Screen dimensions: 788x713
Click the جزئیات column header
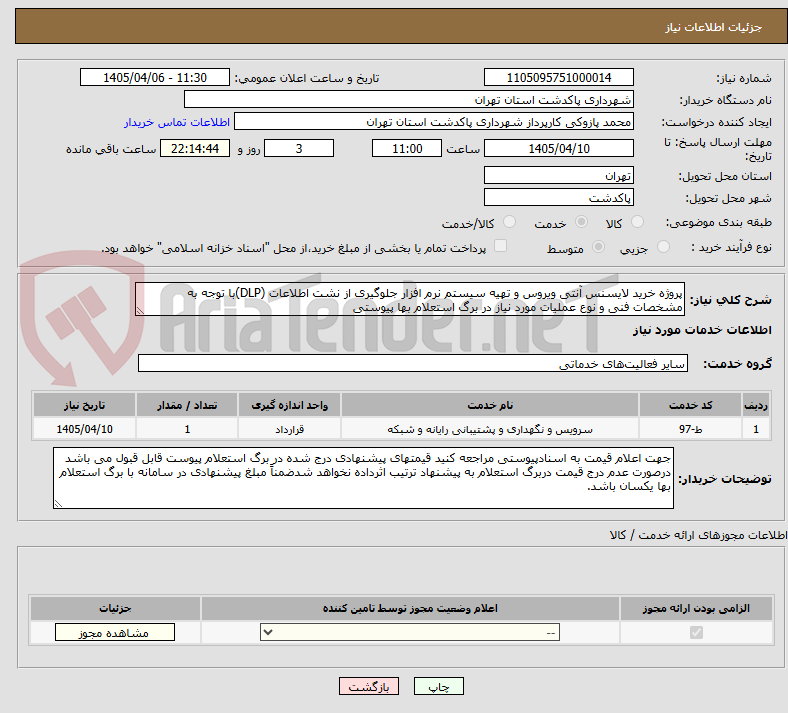pos(115,608)
